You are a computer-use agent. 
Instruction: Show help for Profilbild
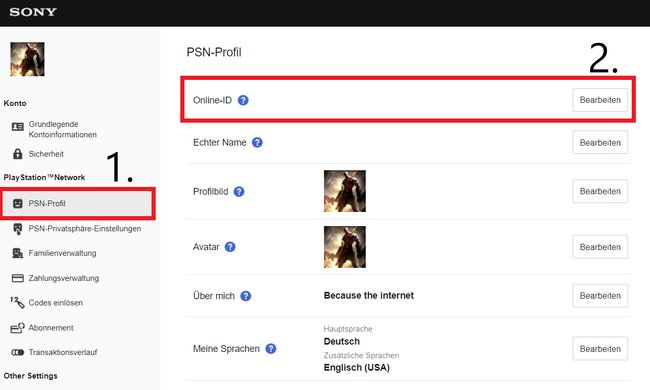point(239,191)
